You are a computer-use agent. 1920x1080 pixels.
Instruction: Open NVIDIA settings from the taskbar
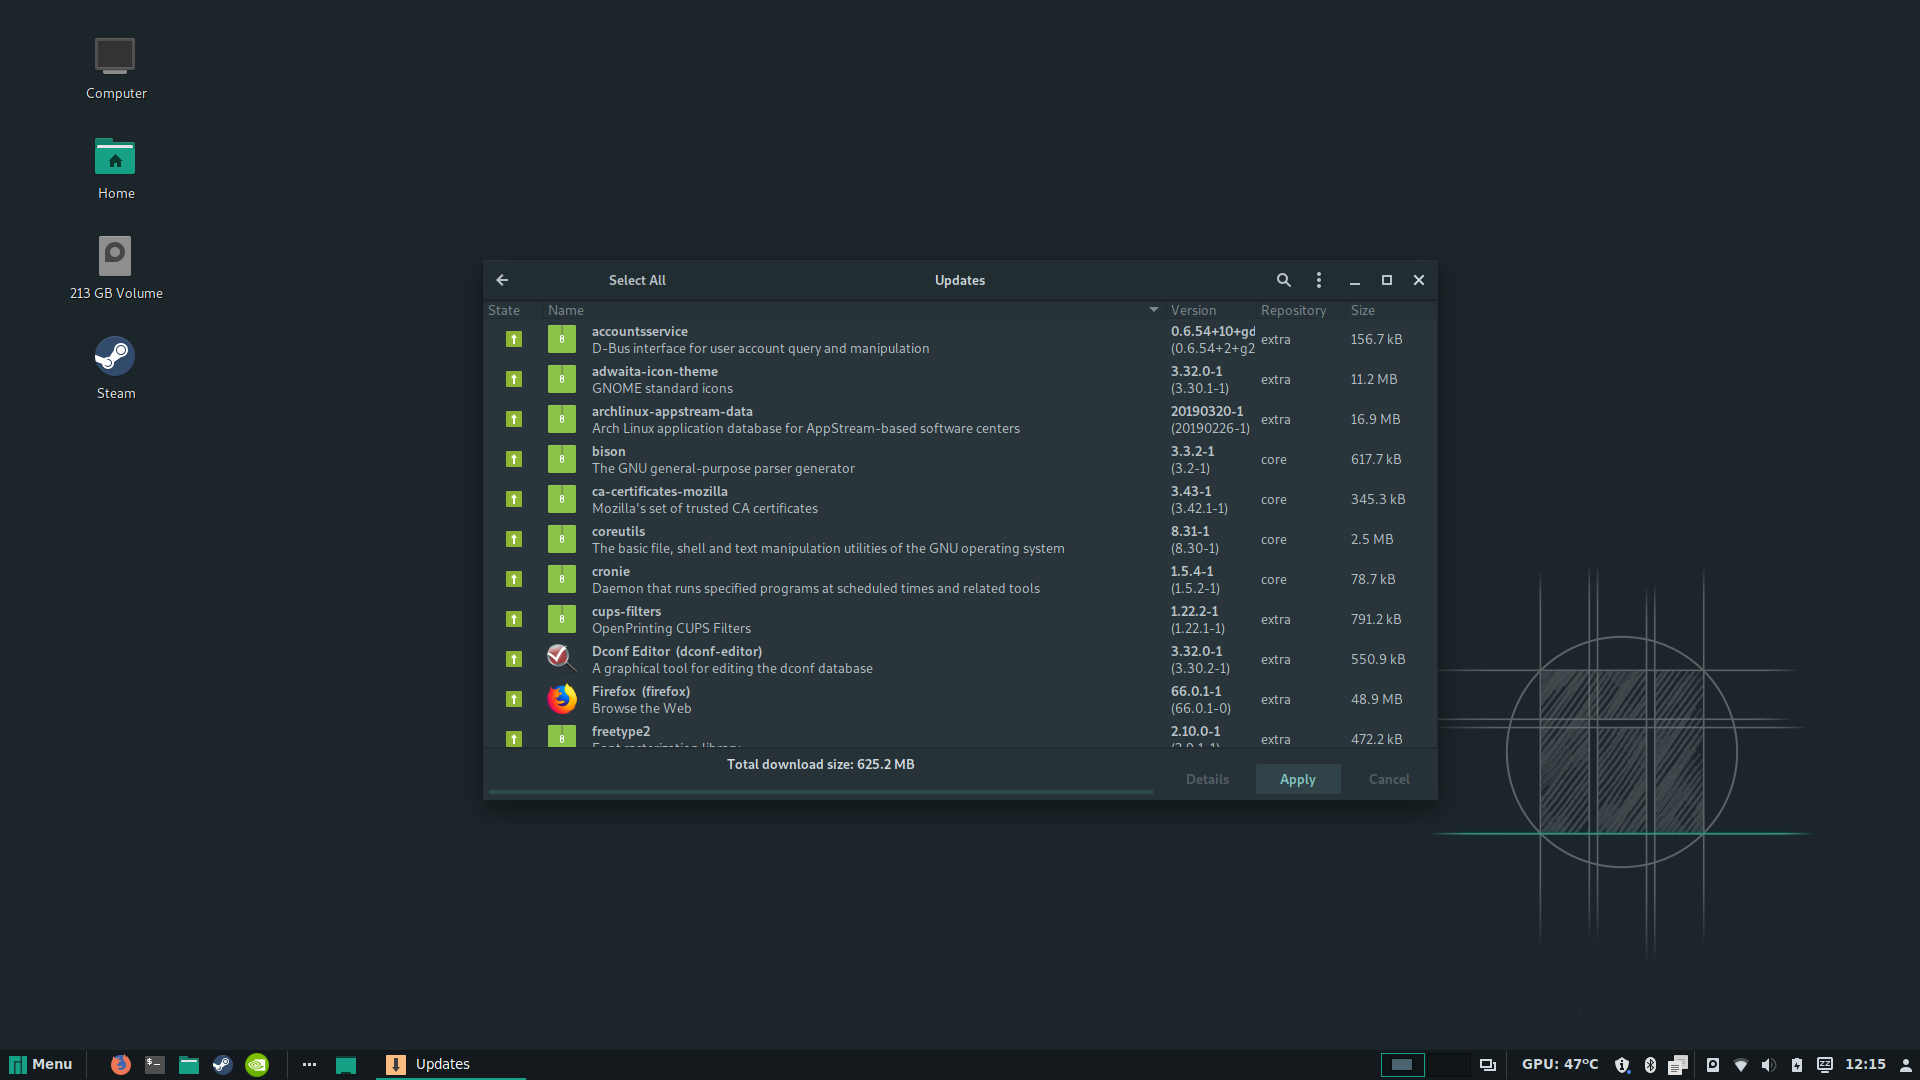pos(257,1064)
